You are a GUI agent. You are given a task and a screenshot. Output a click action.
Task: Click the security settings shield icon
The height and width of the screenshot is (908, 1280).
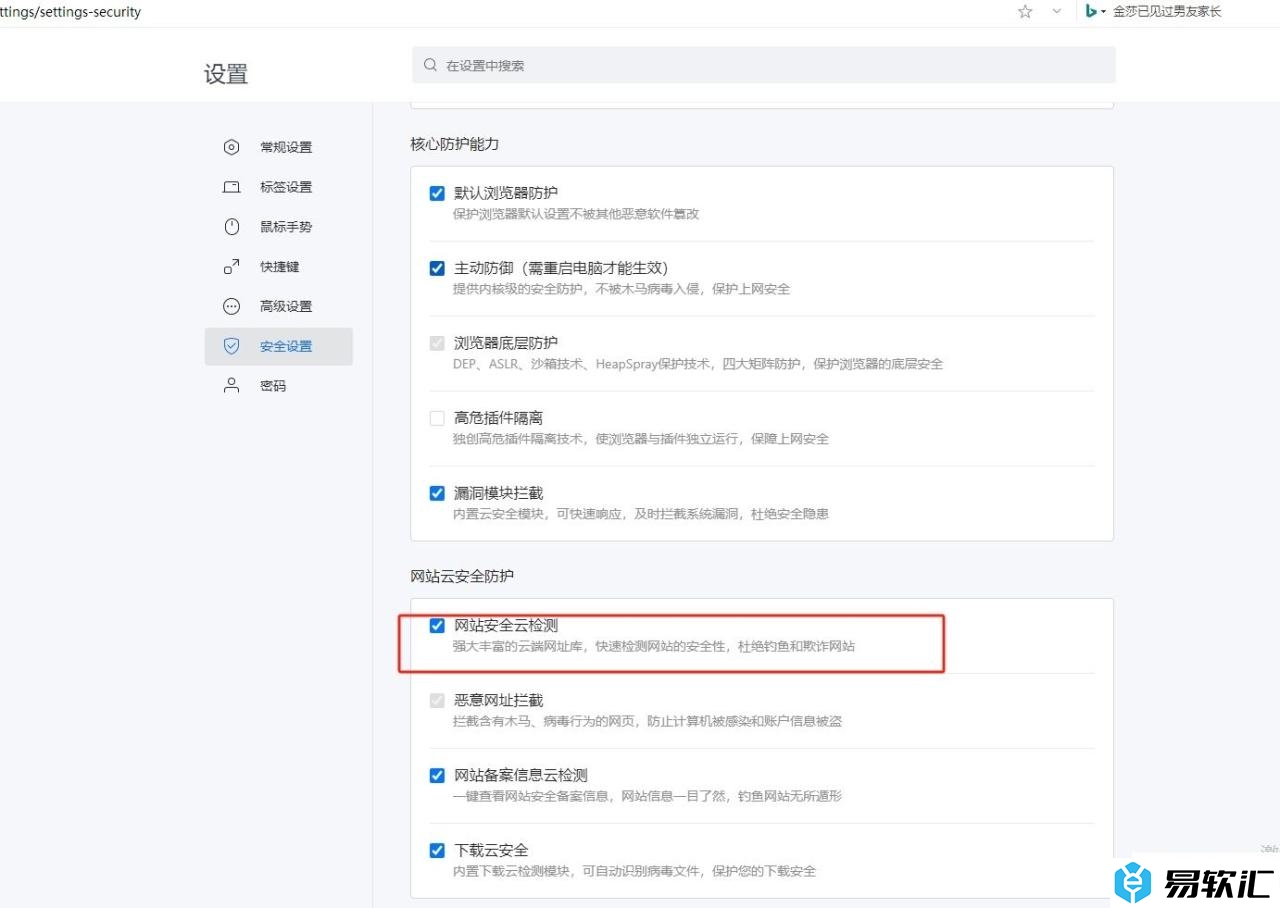231,346
